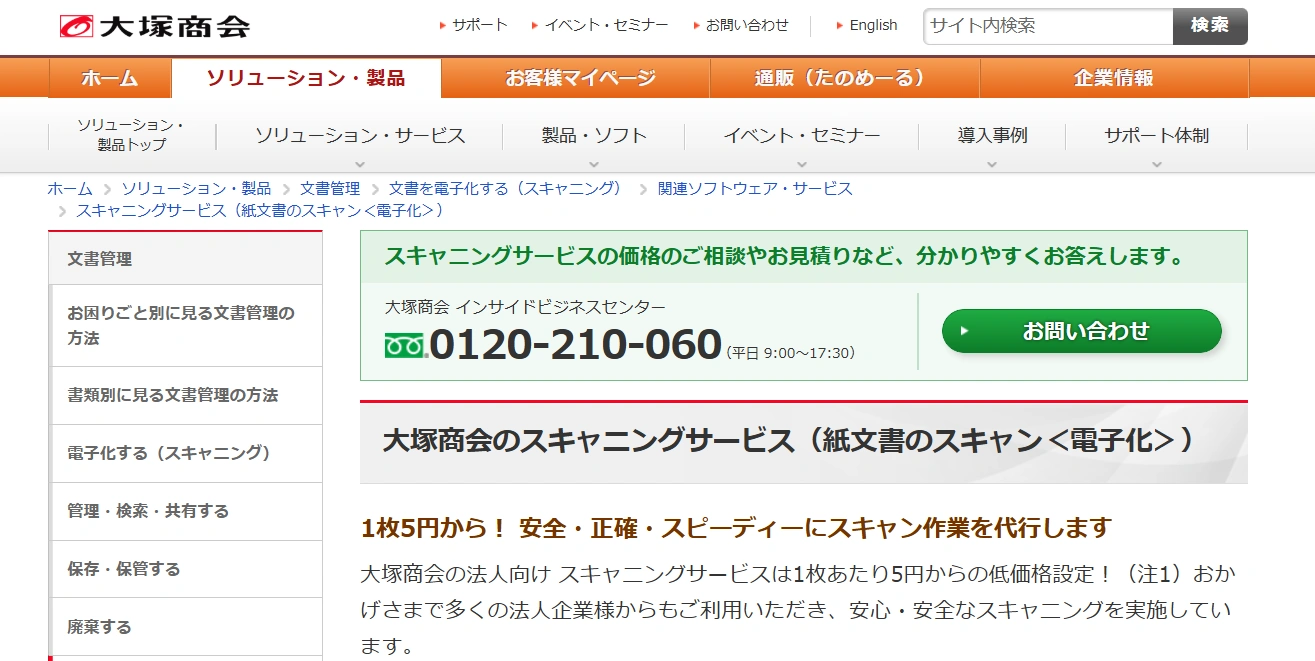Open 管理・検索・共有する in sidebar

click(x=186, y=511)
